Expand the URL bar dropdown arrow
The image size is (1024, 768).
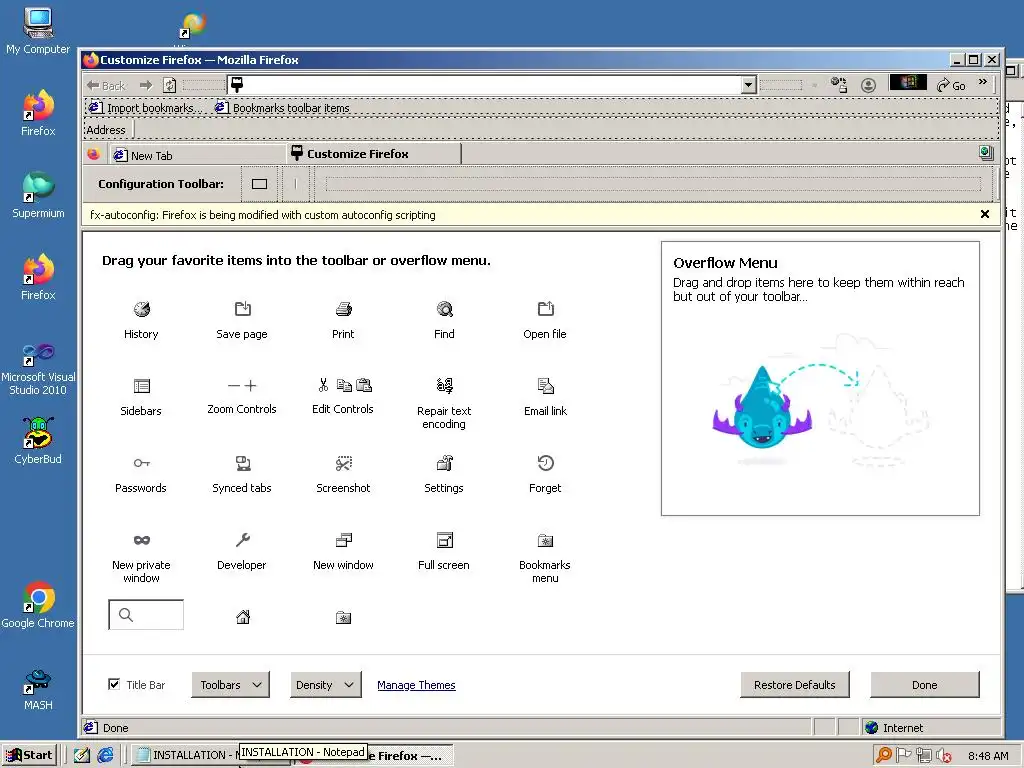(749, 85)
